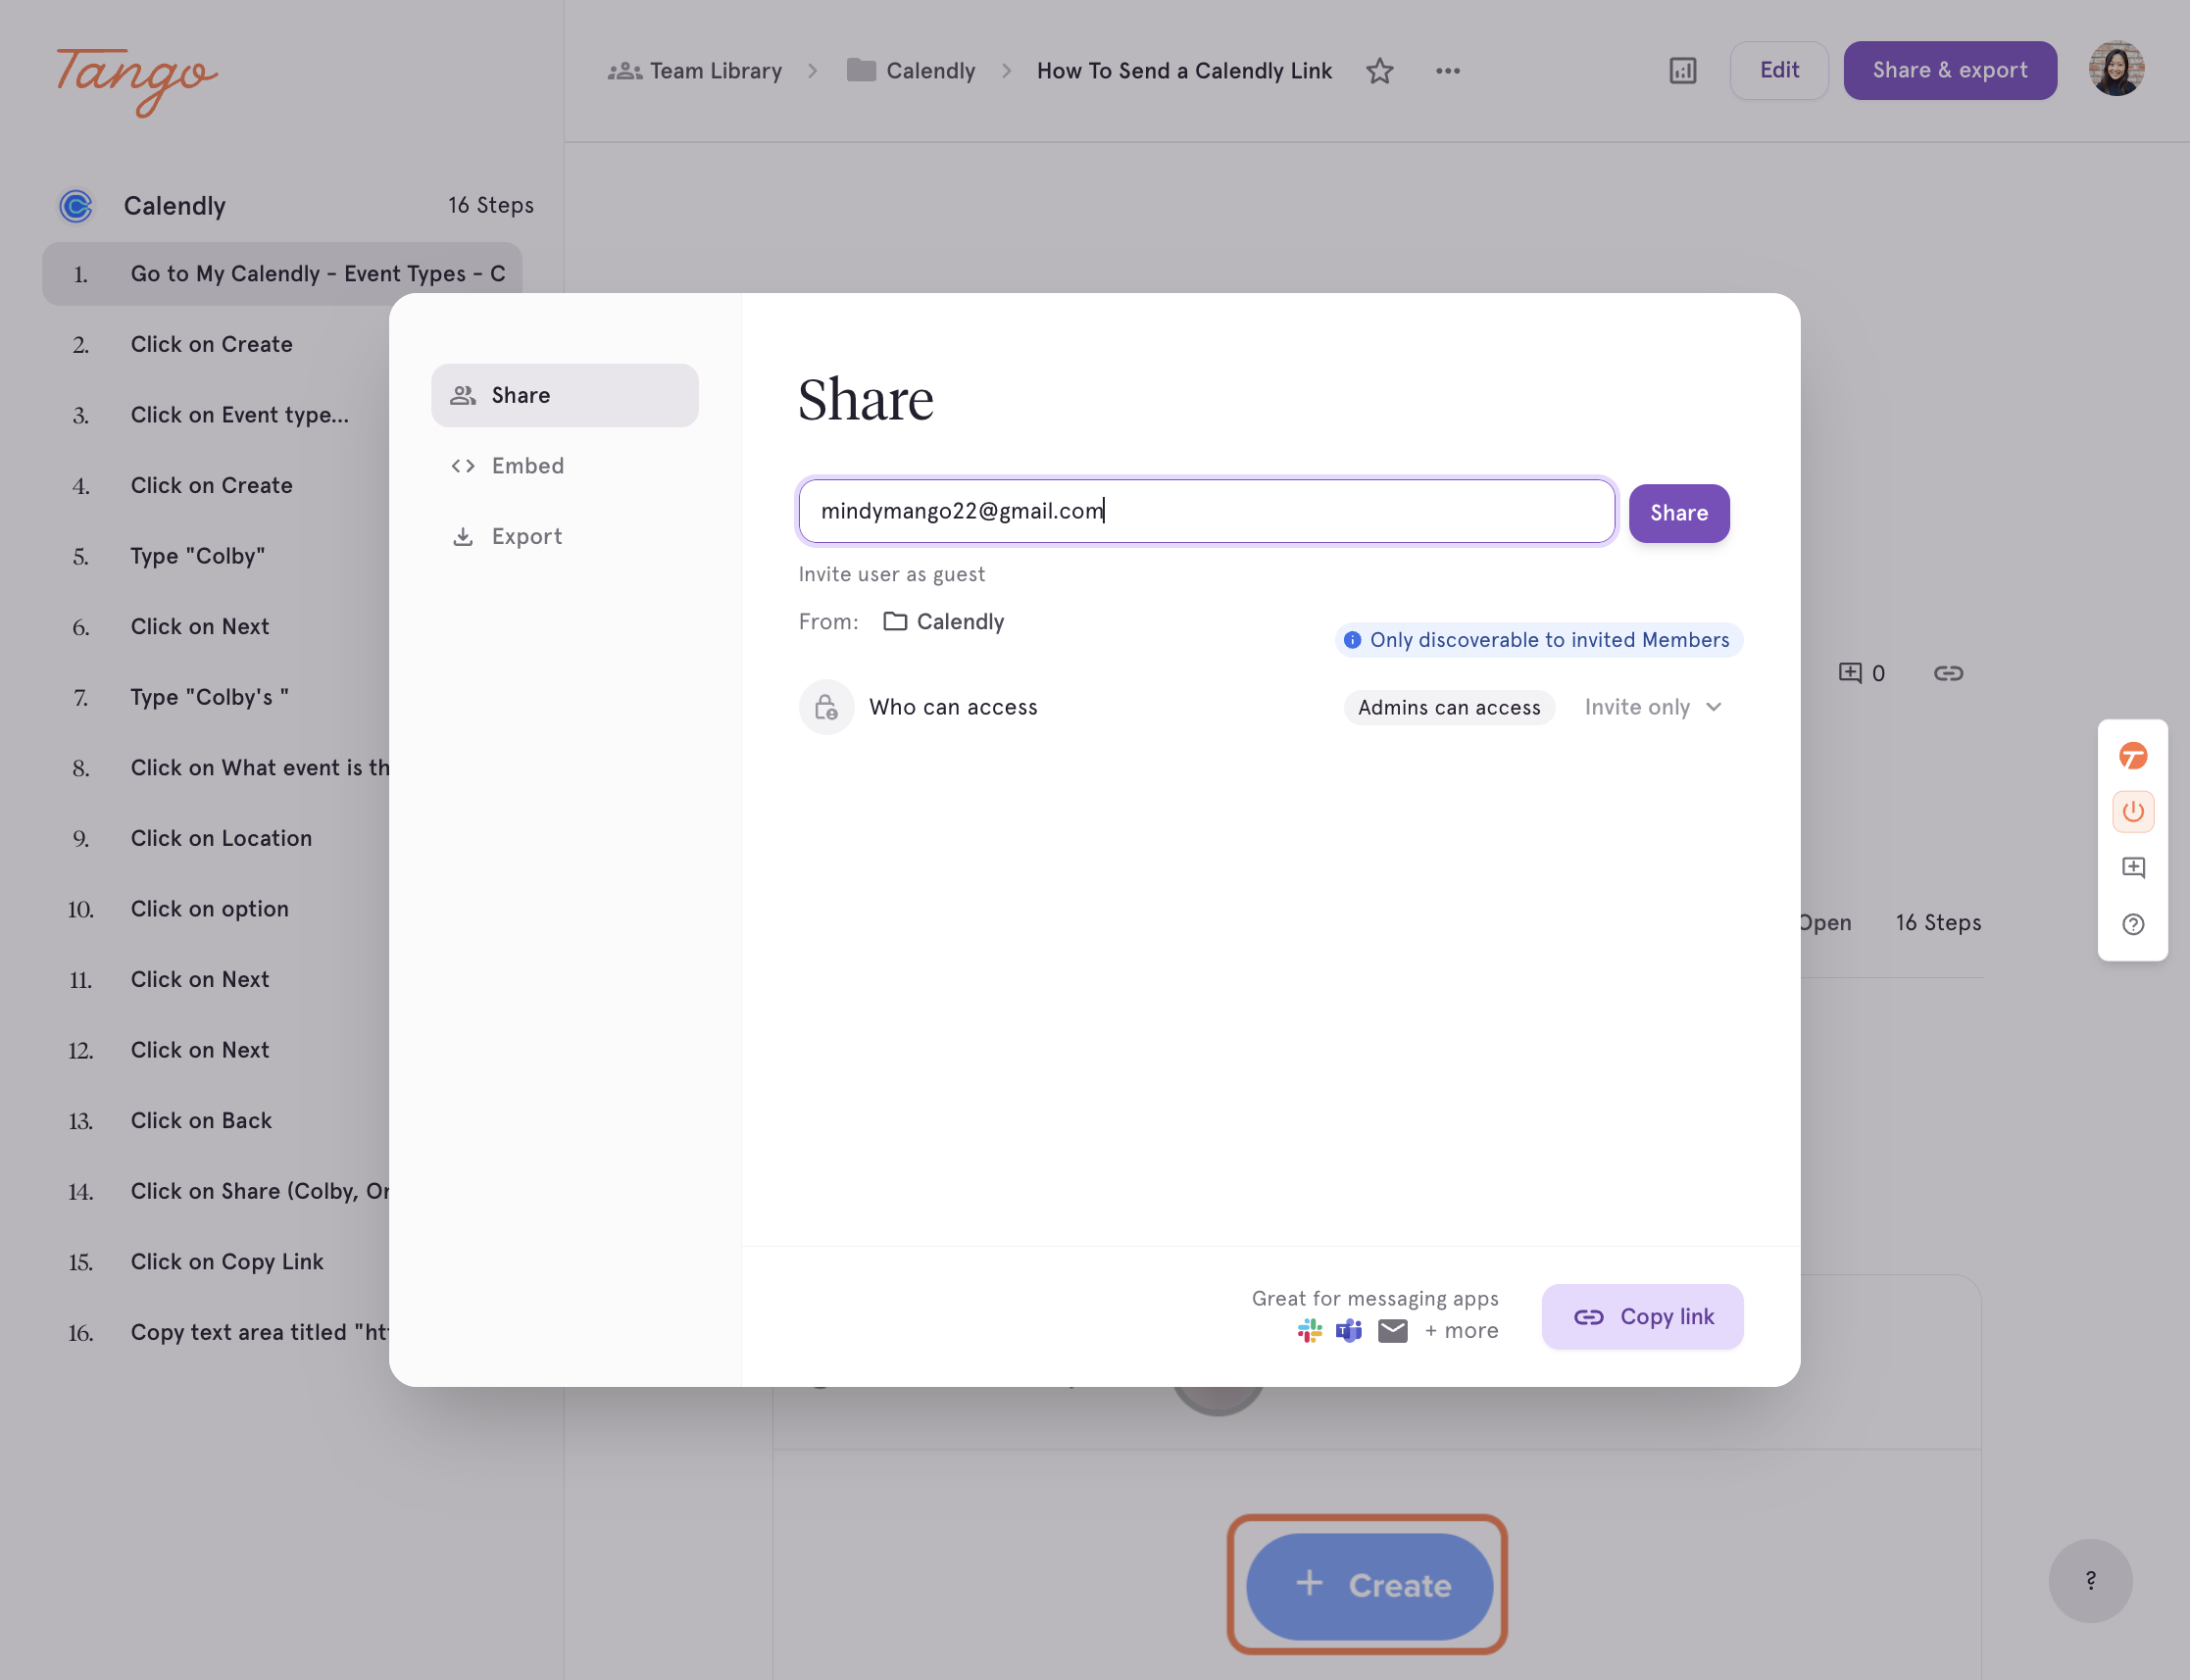Click the lock icon beside Who can access
The width and height of the screenshot is (2190, 1680).
(825, 707)
